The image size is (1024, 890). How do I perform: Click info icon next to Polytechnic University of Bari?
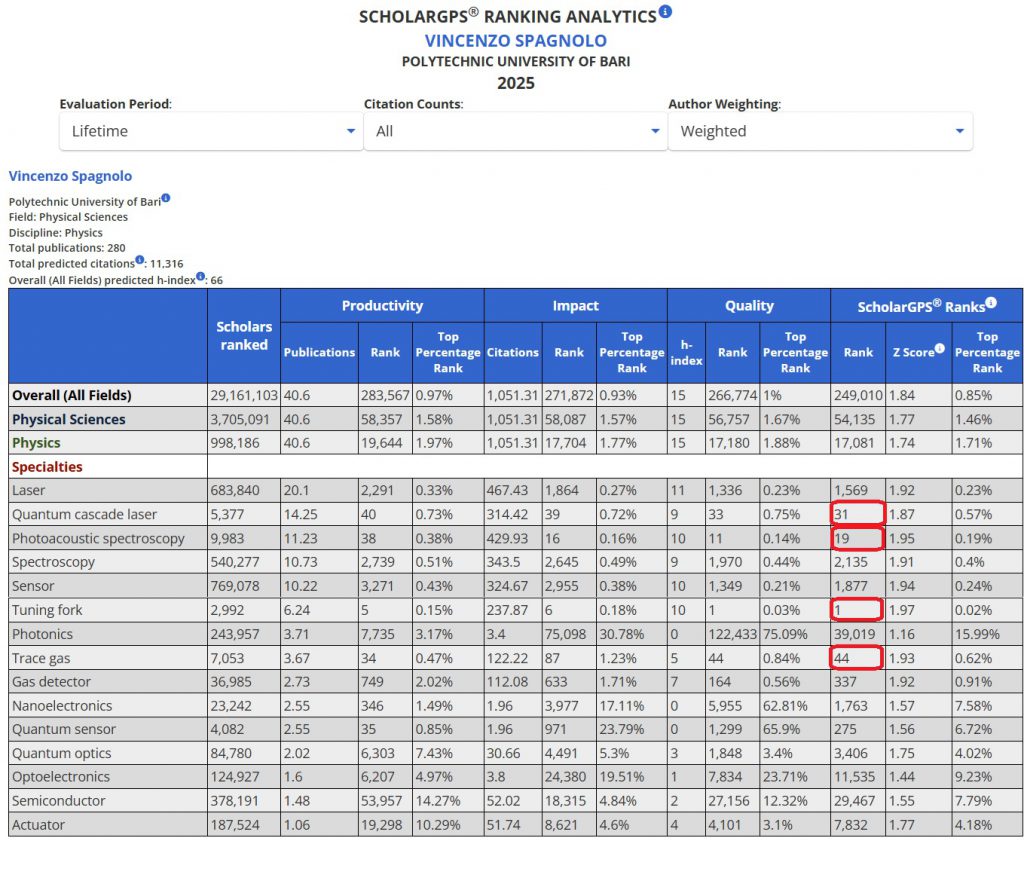point(166,198)
